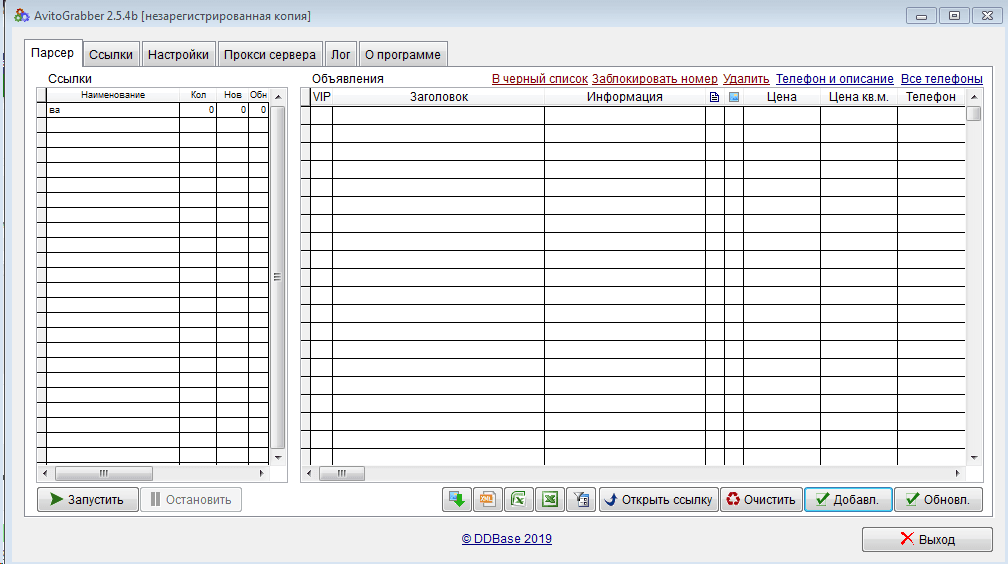Click links table horizontal scrollbar thumb
This screenshot has width=1008, height=564.
point(104,473)
